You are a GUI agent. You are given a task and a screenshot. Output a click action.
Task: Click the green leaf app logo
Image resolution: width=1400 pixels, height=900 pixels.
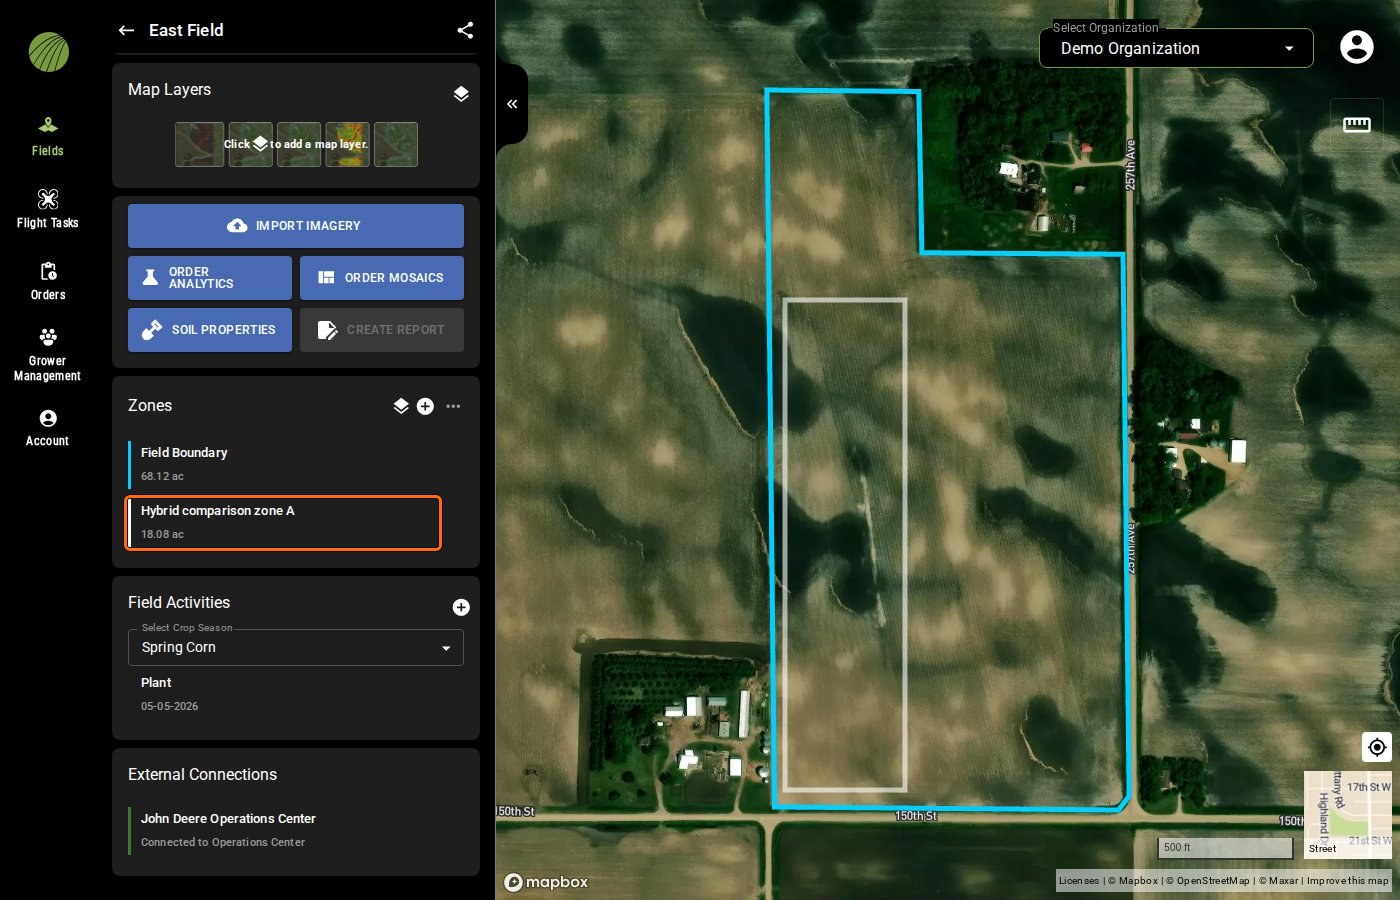click(48, 52)
